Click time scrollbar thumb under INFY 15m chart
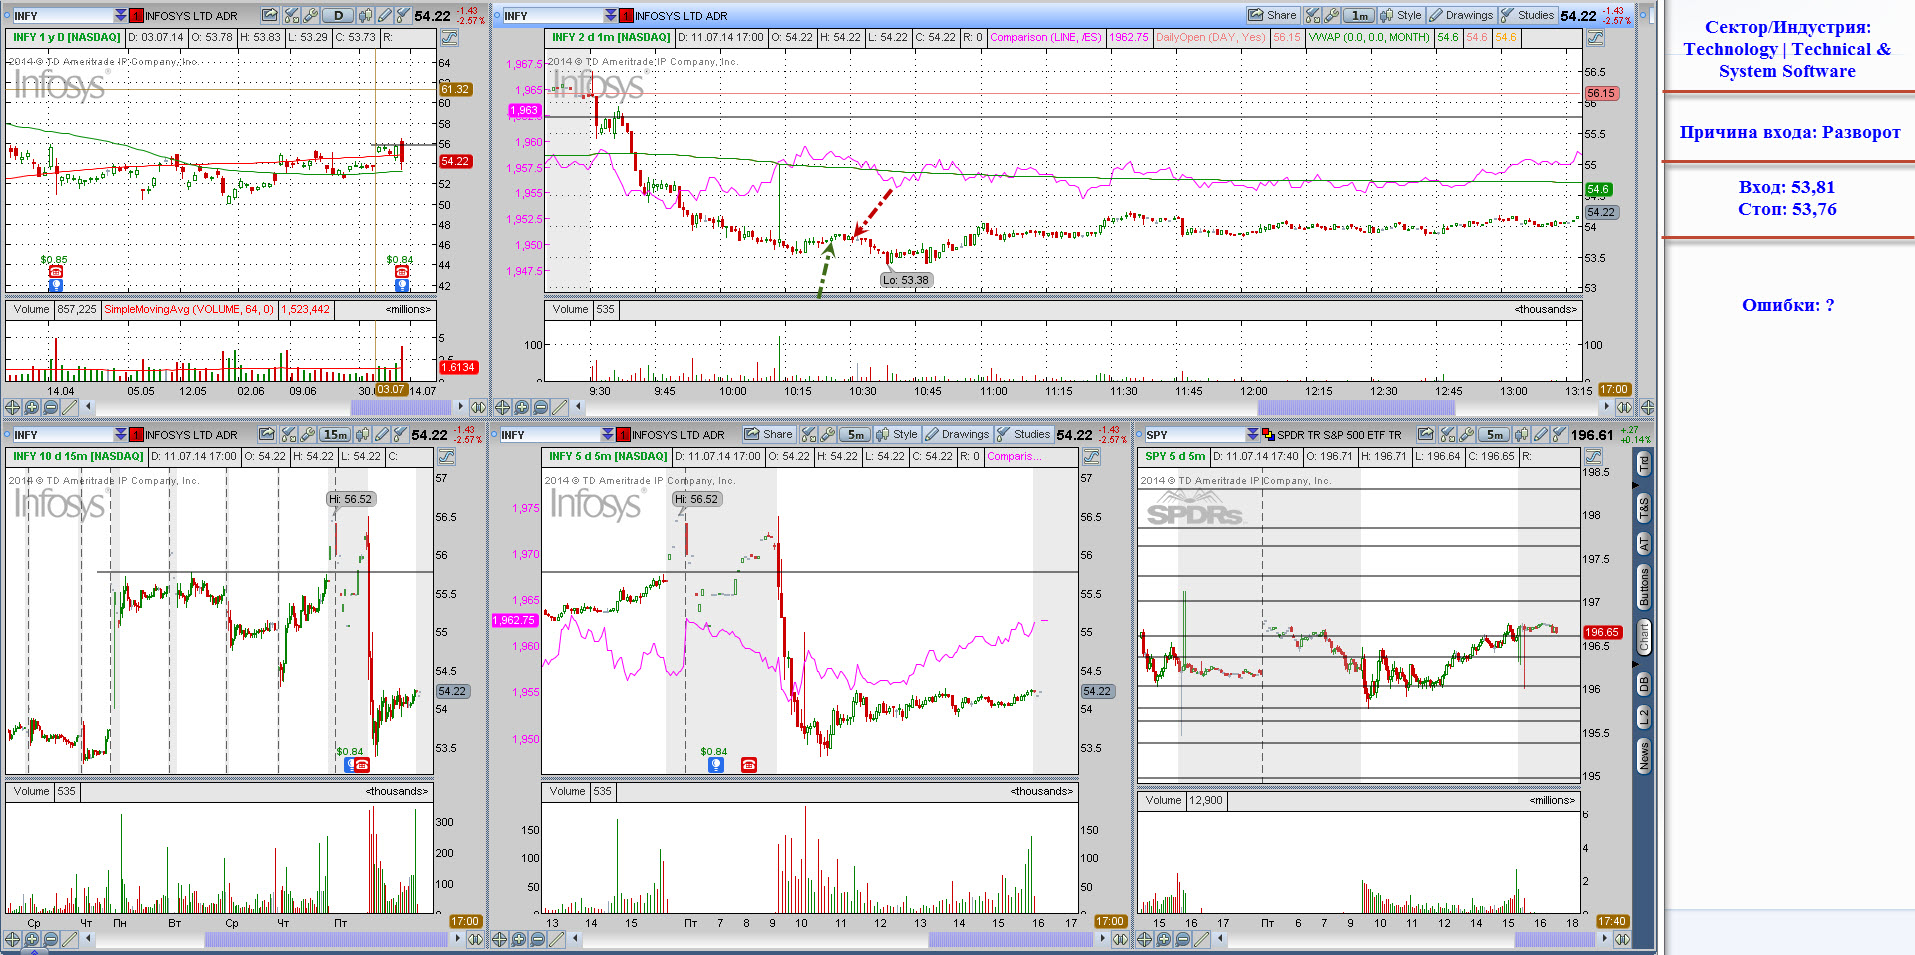 pos(327,939)
